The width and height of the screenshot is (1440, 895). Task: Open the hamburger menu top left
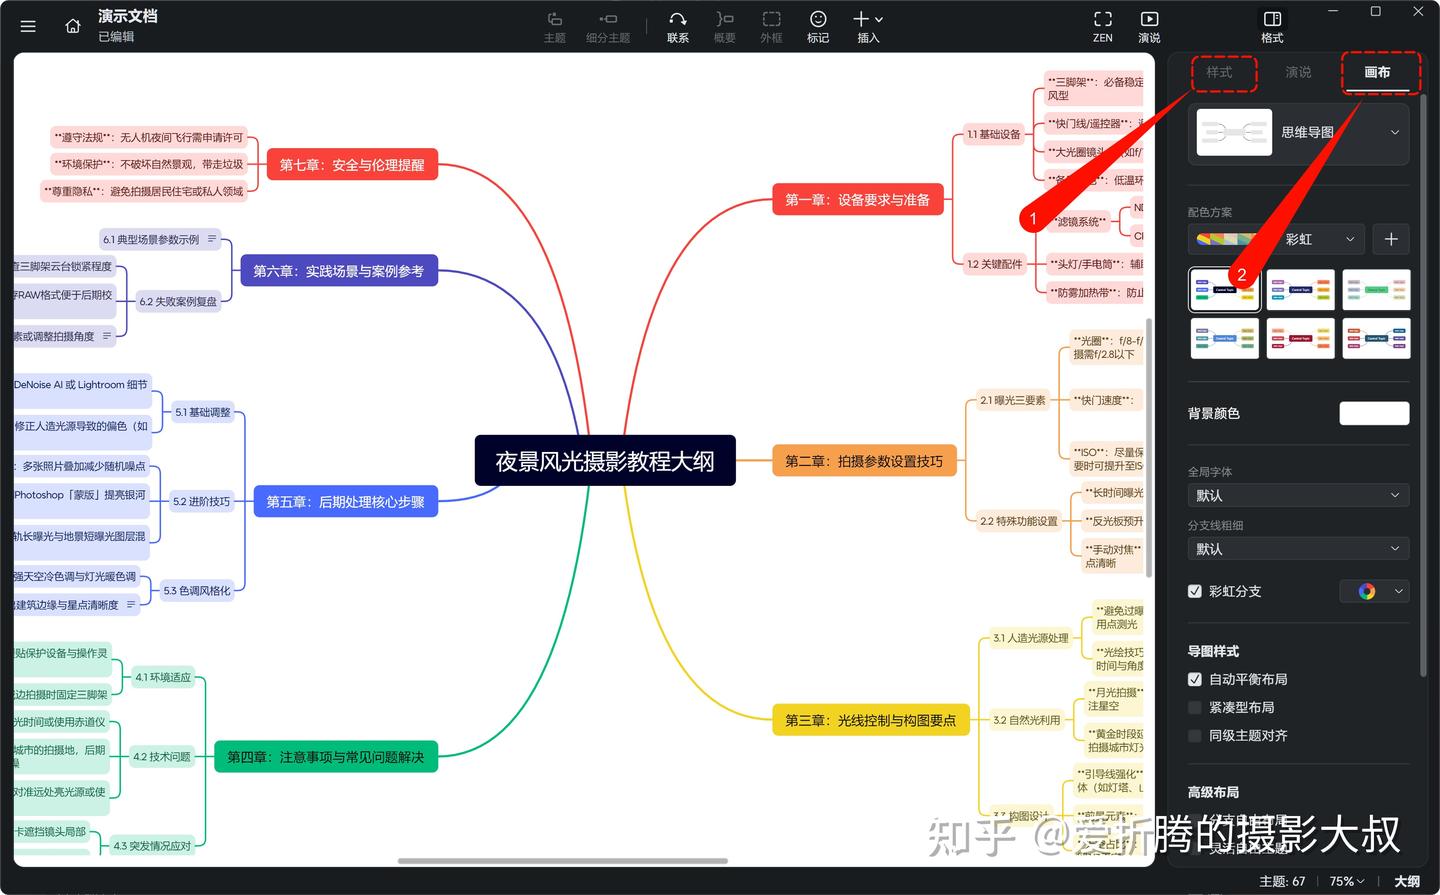(x=28, y=26)
